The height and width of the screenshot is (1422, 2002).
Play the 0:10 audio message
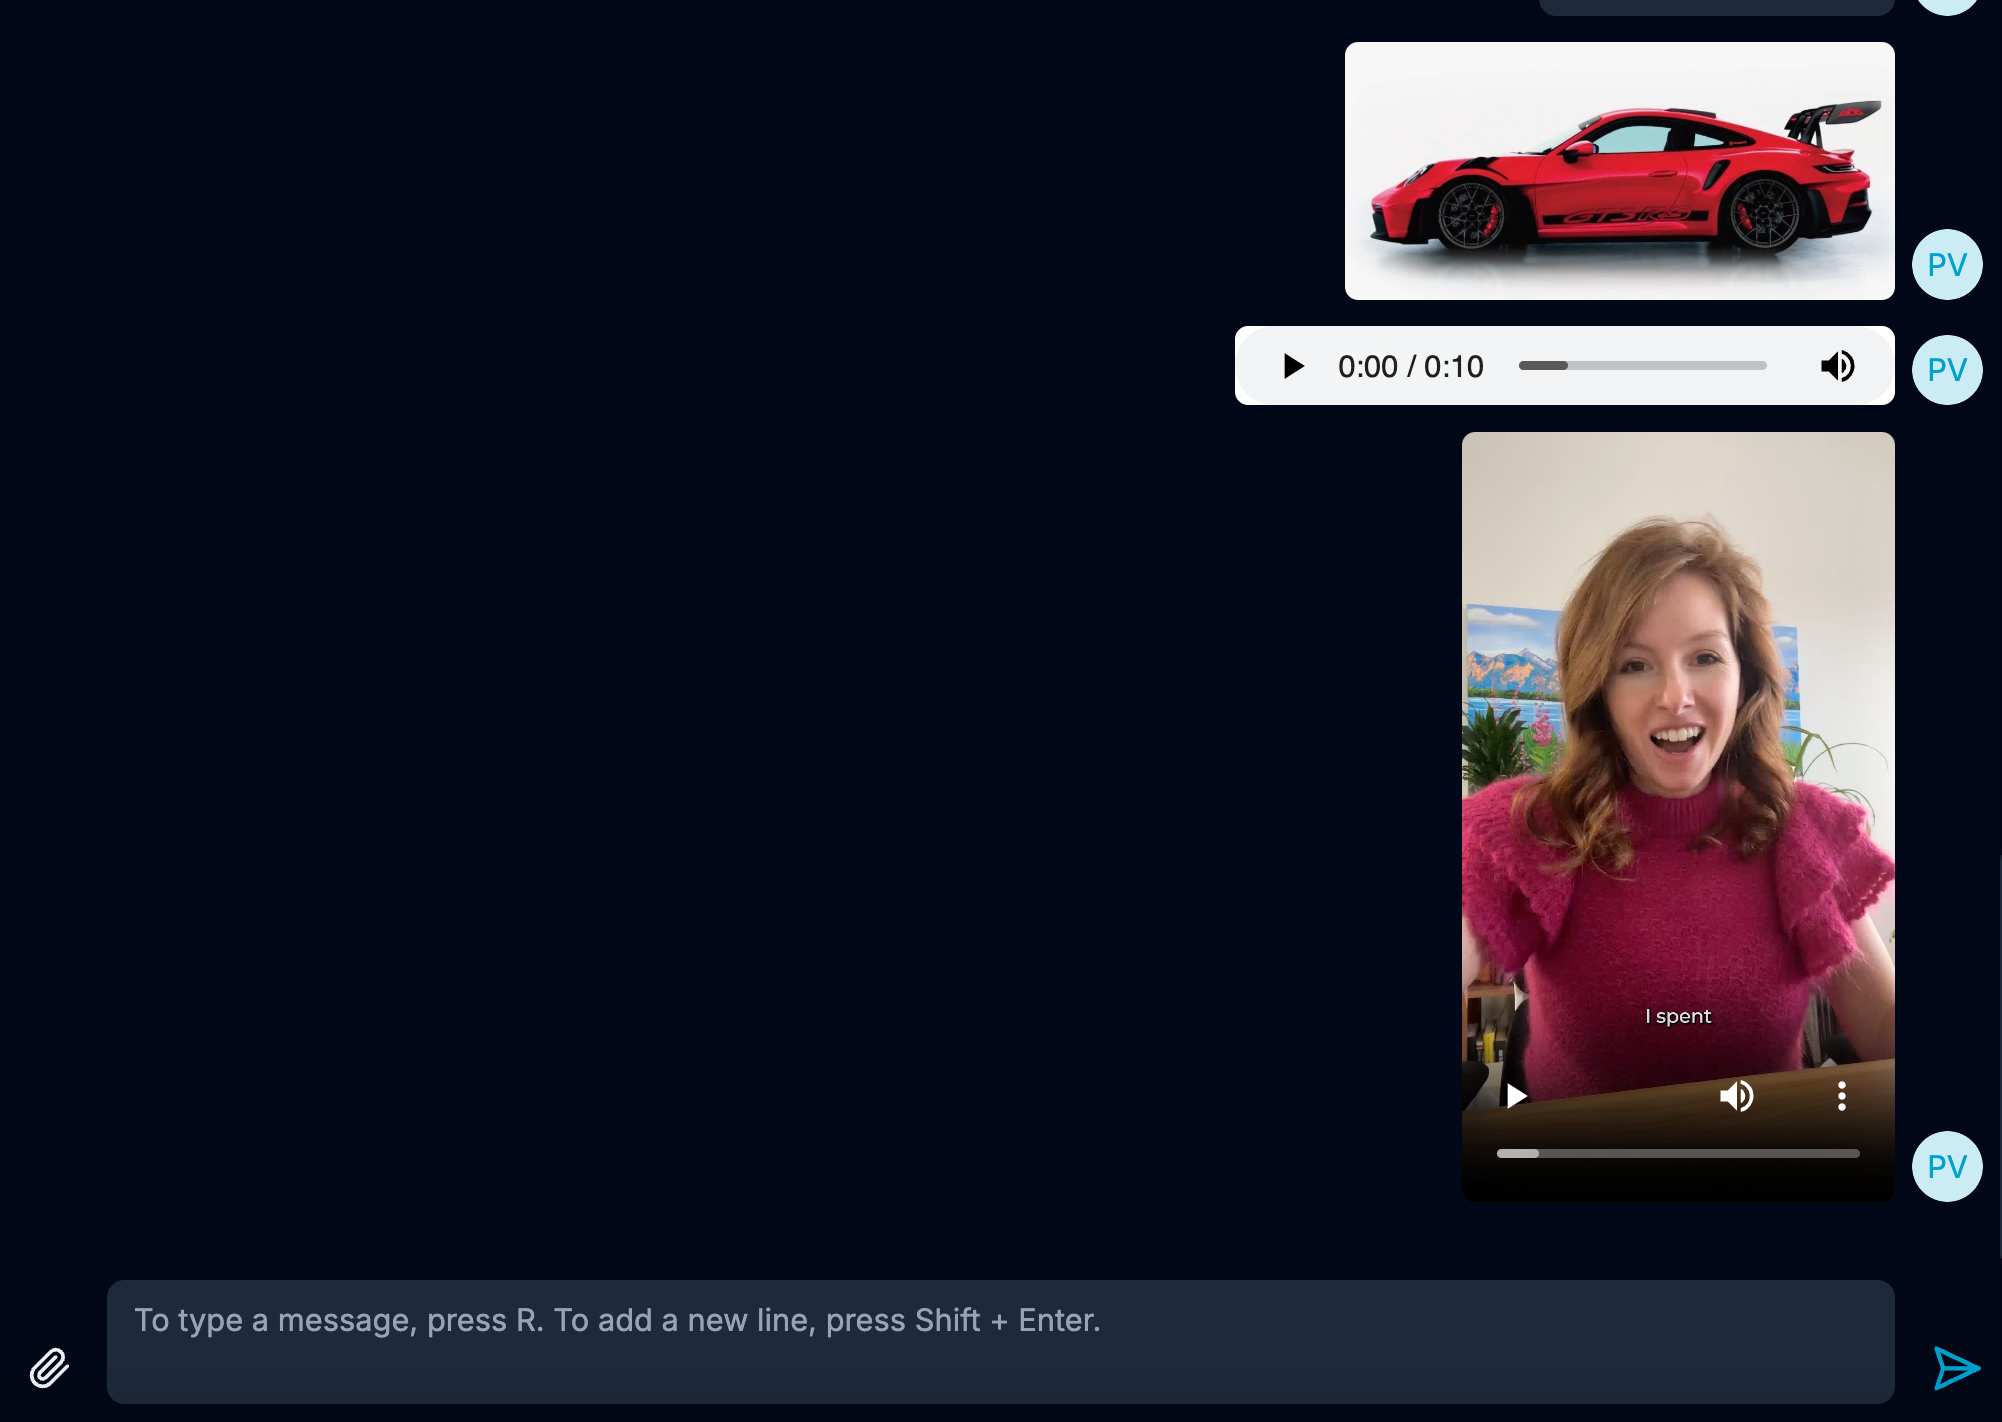pos(1293,366)
